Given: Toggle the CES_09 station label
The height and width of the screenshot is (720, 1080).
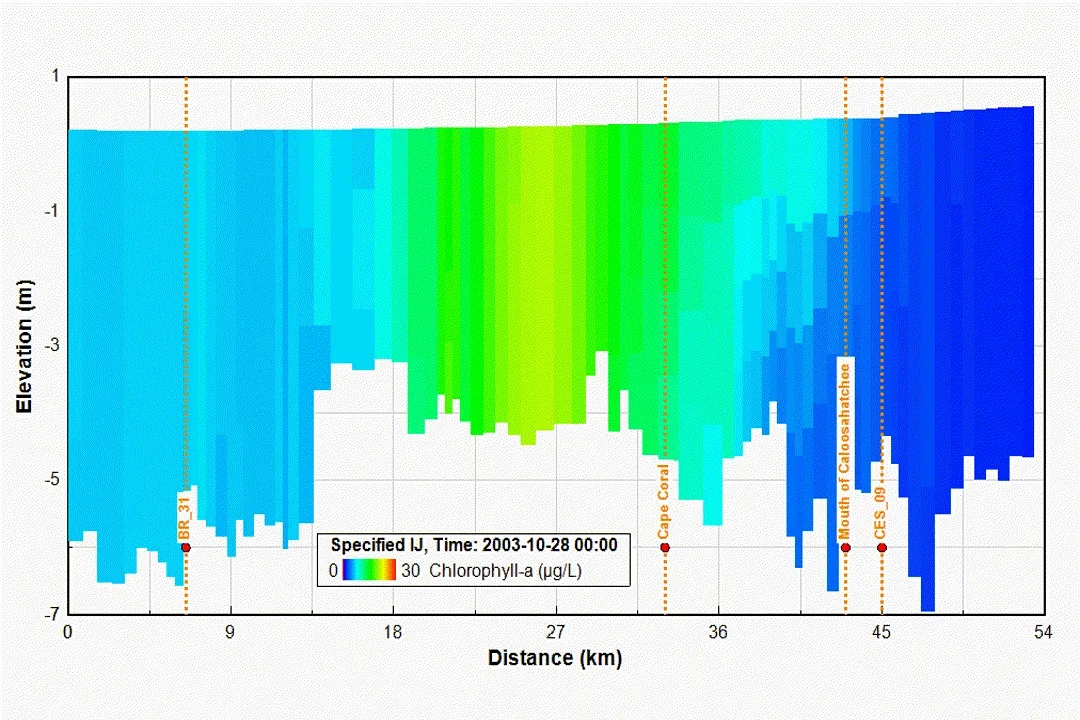Looking at the screenshot, I should click(x=879, y=510).
